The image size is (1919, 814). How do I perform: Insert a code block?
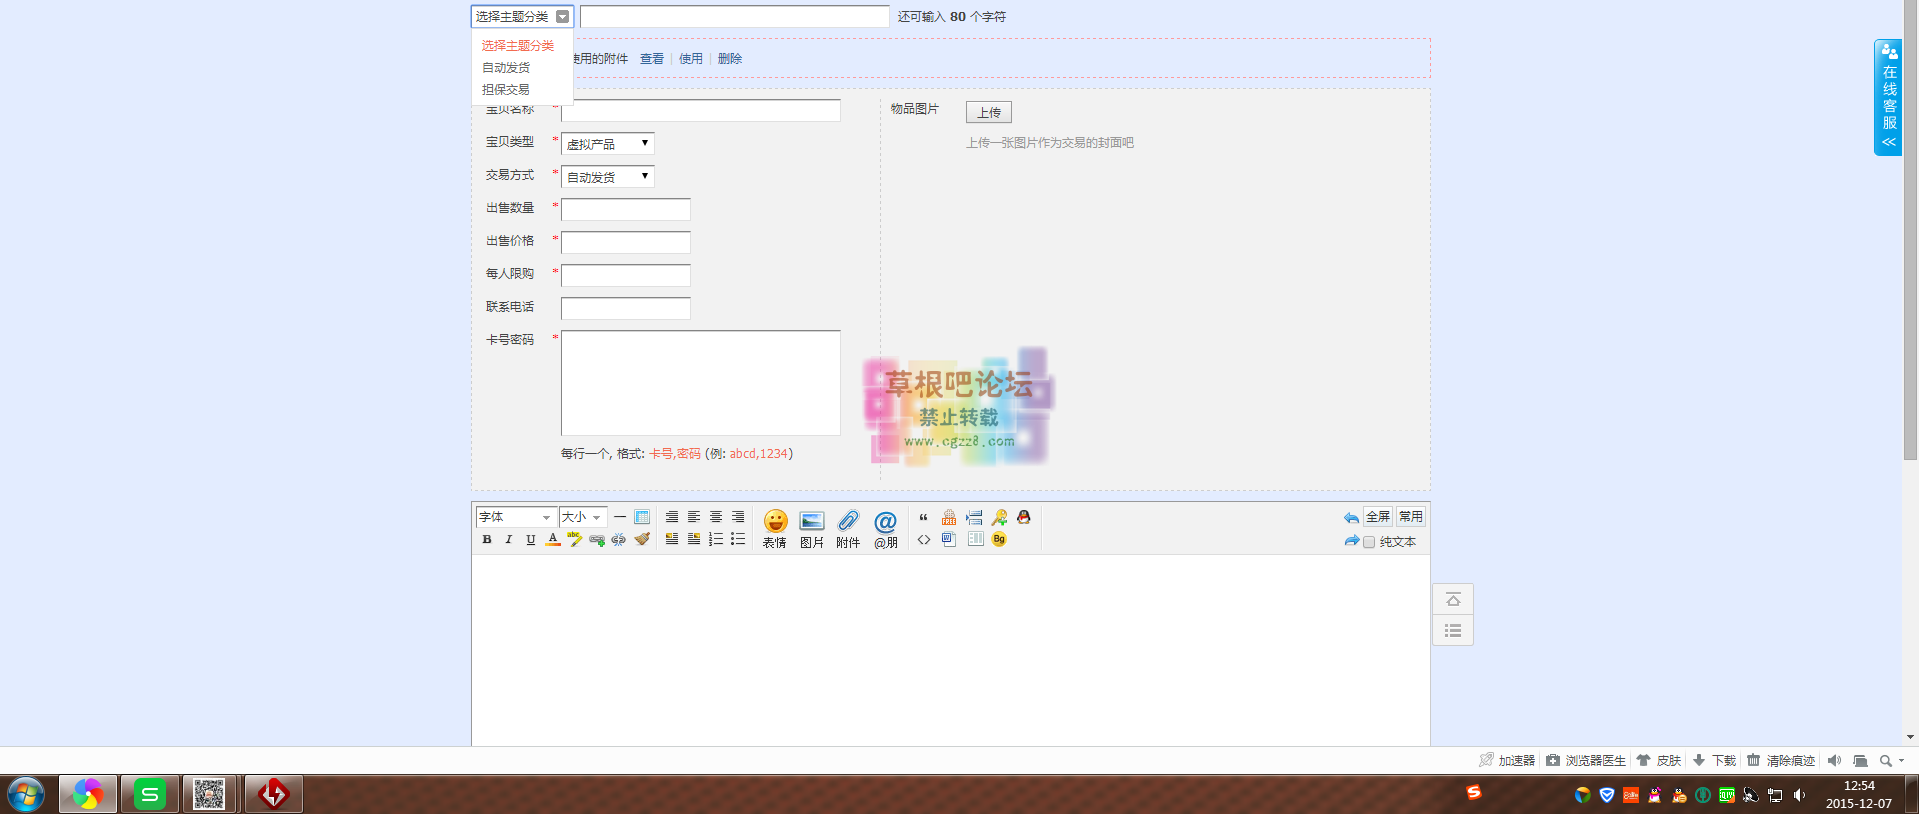pyautogui.click(x=924, y=540)
